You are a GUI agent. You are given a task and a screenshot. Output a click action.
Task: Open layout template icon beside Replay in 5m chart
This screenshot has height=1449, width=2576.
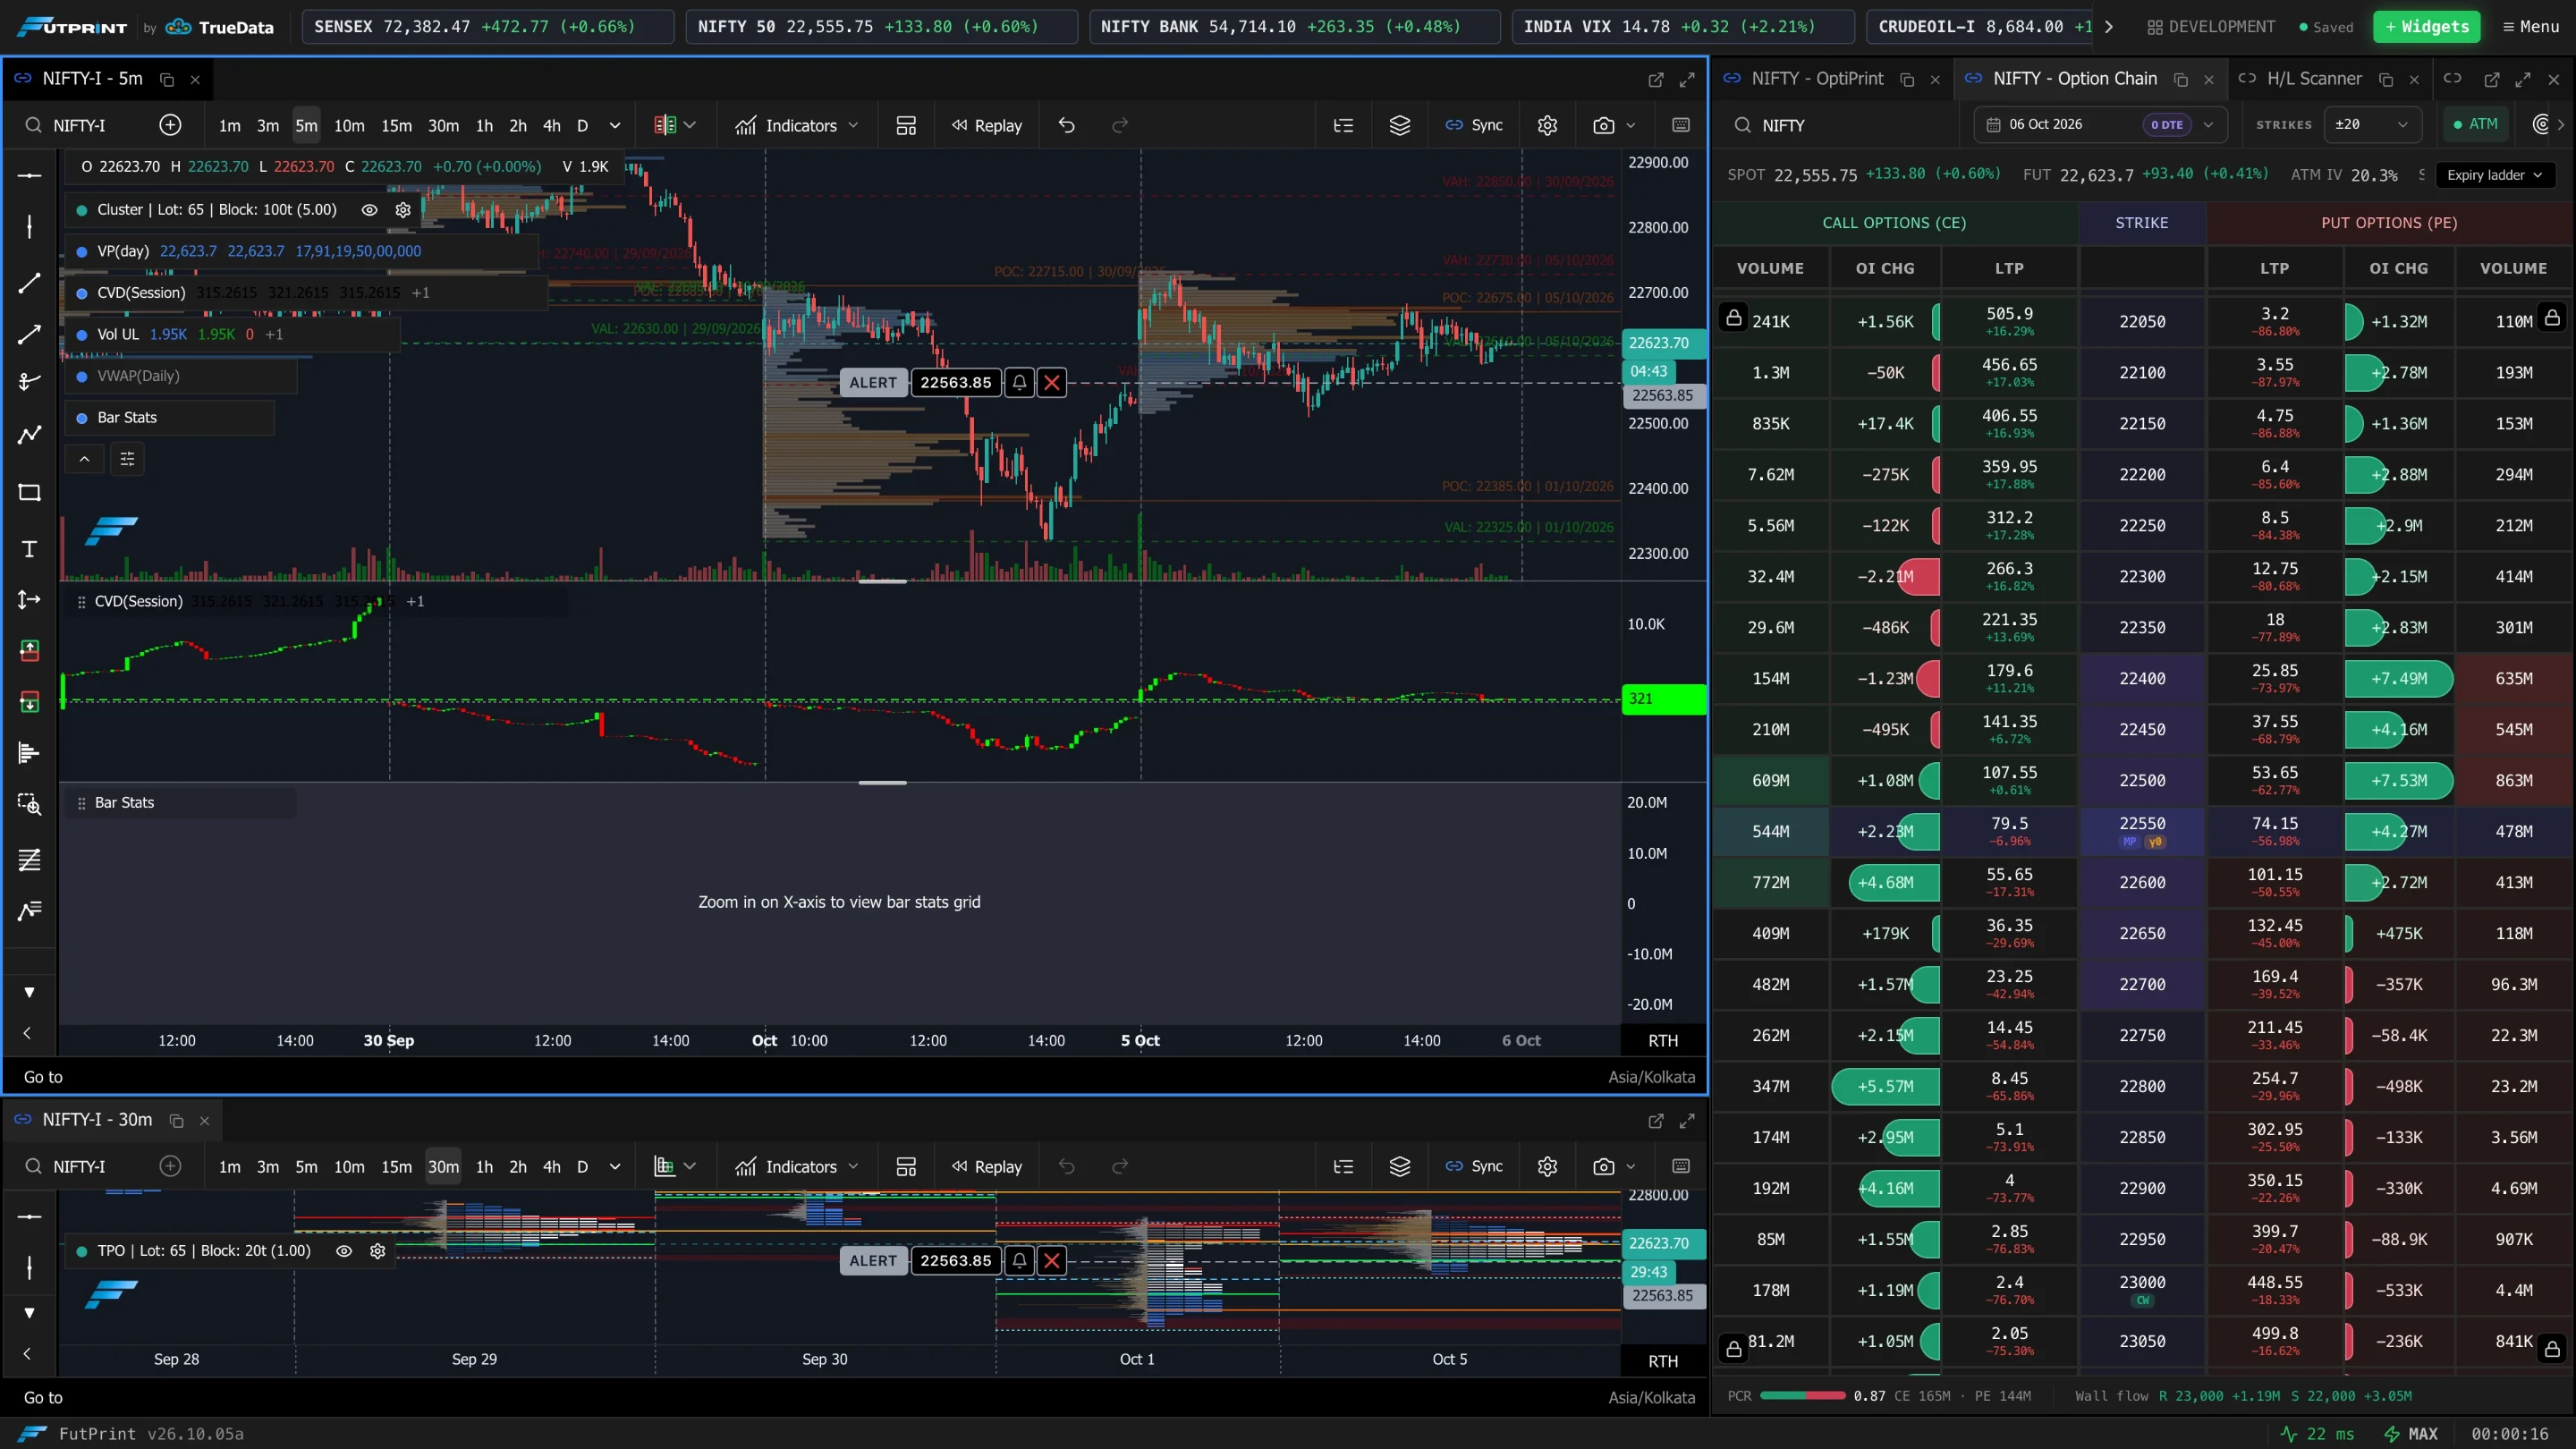(906, 125)
